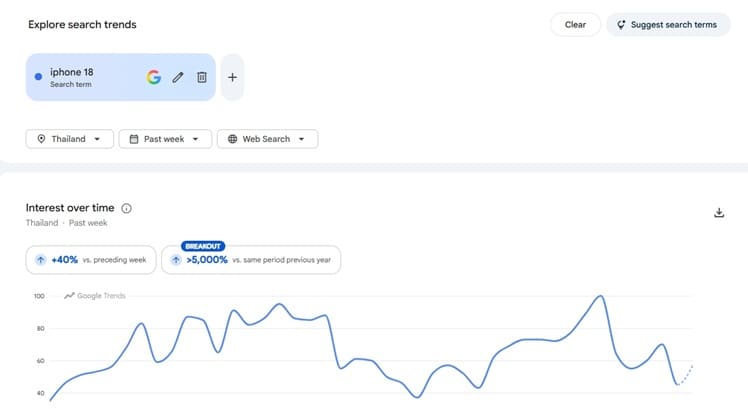
Task: Download the Interest over time chart data
Action: pos(719,213)
